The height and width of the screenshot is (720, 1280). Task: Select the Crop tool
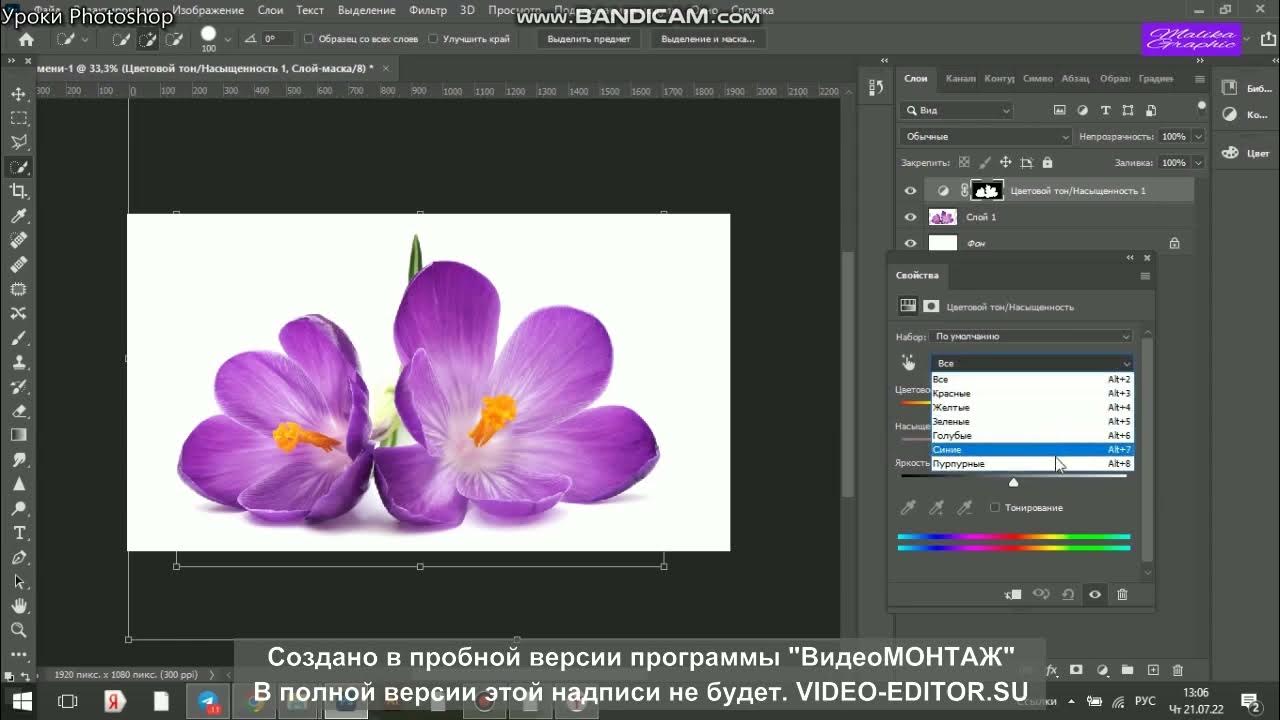point(19,191)
